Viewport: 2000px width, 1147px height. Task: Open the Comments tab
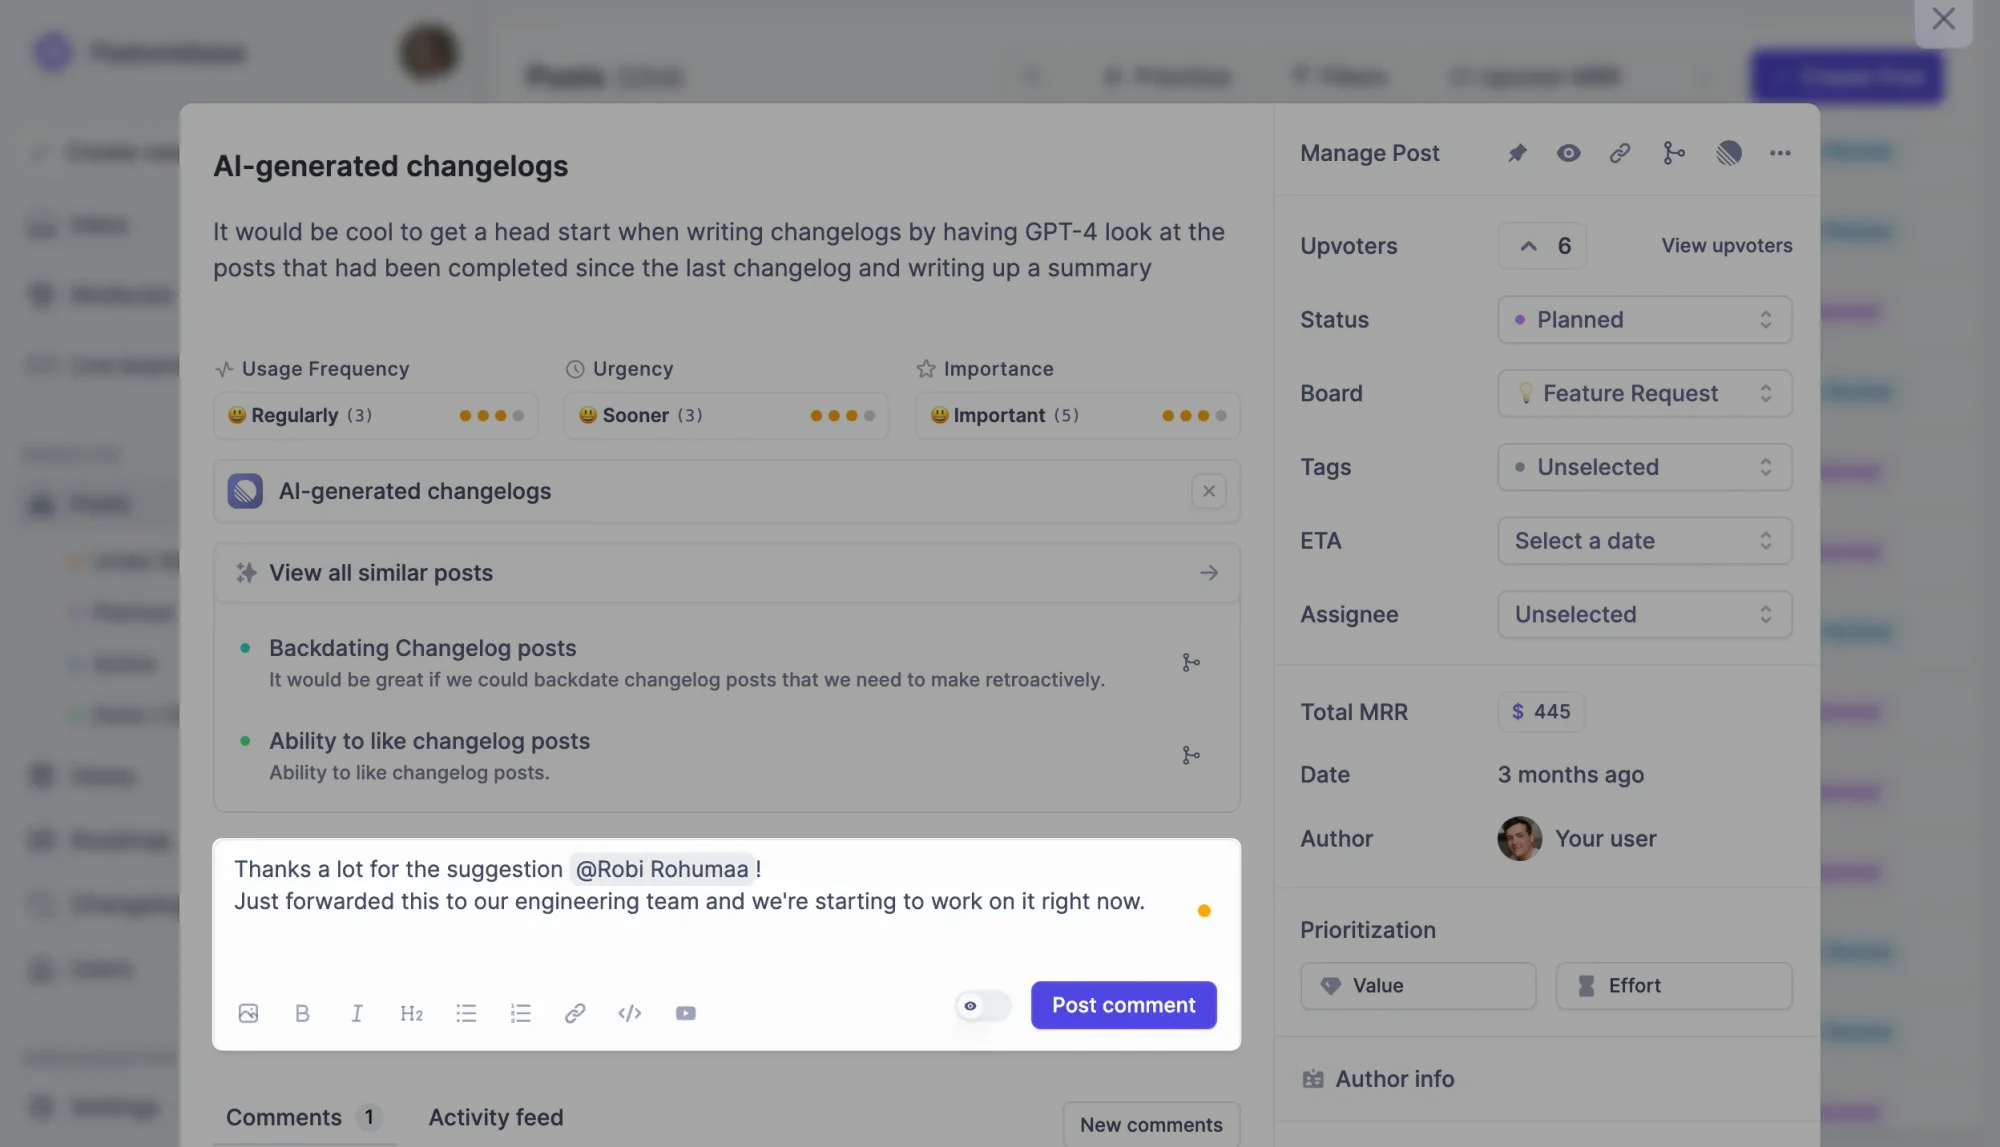[x=283, y=1117]
